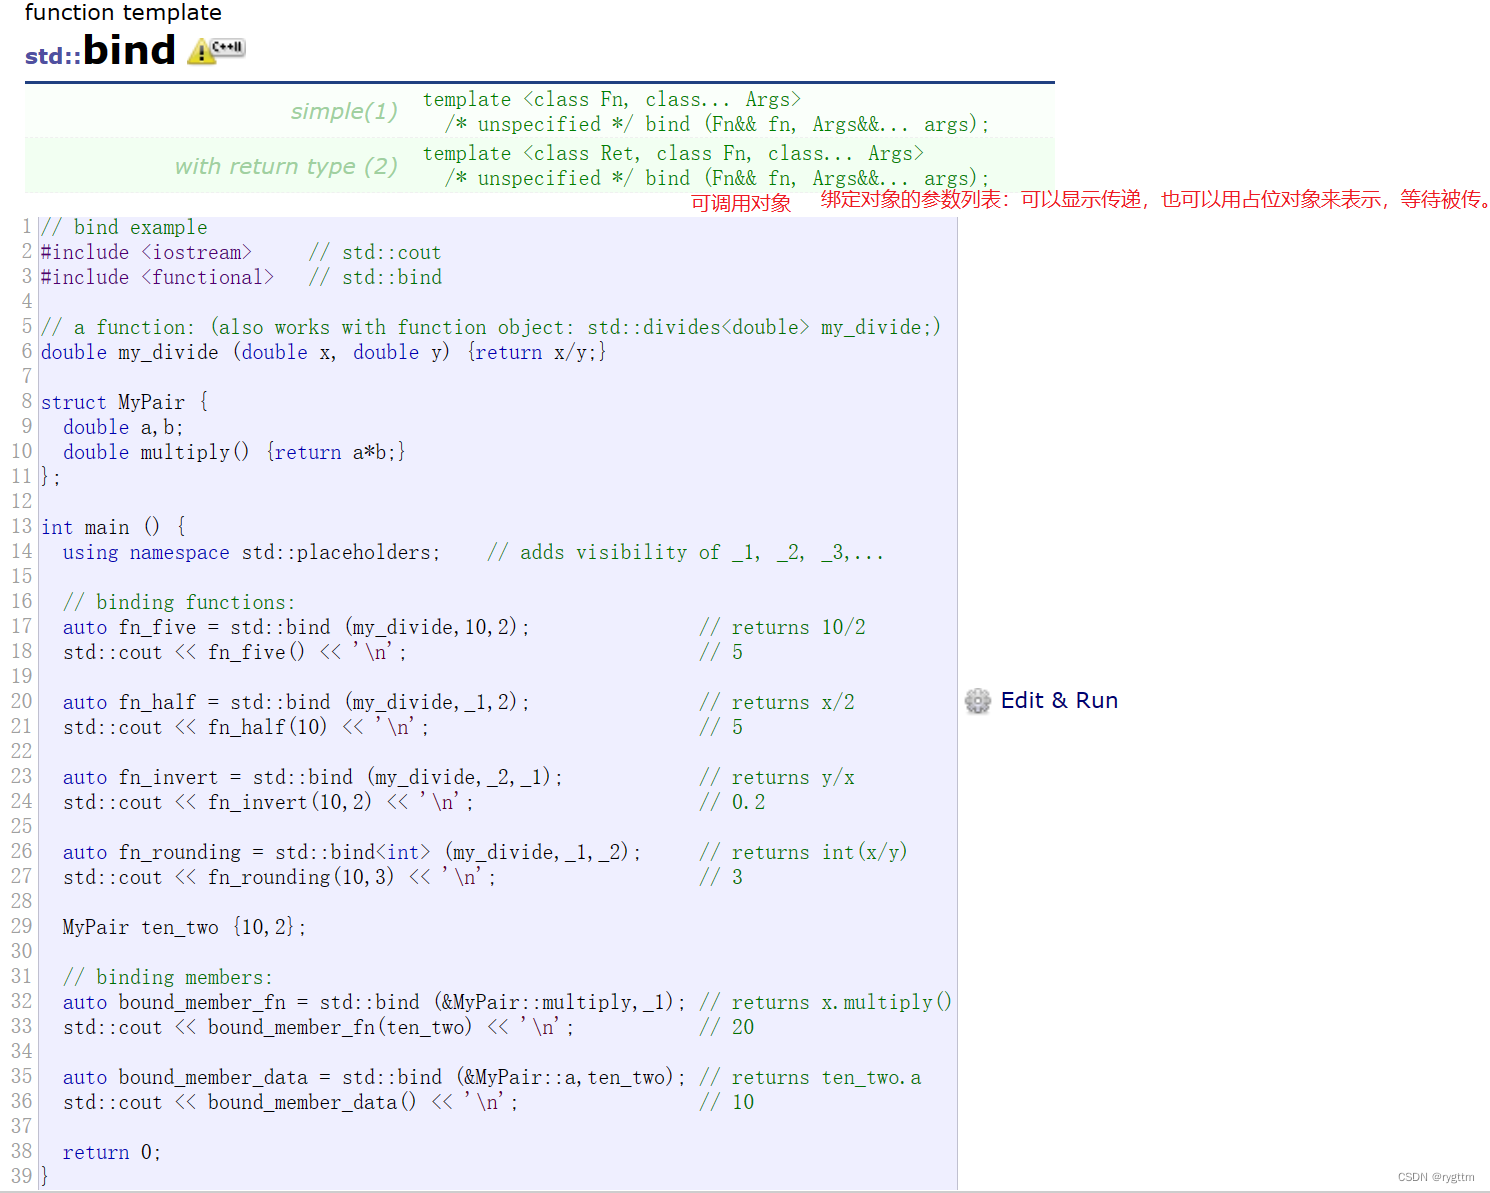
Task: Click the 'MyPair ten_two {10,2};' line
Action: tap(184, 927)
